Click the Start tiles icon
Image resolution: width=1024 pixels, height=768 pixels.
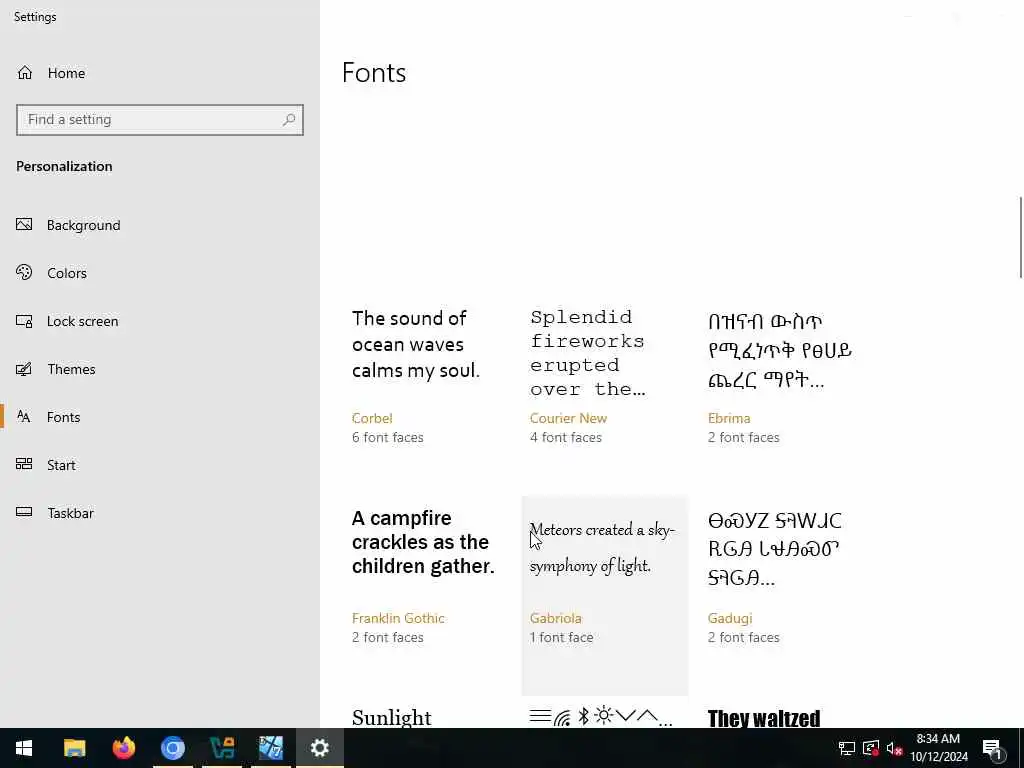coord(24,464)
